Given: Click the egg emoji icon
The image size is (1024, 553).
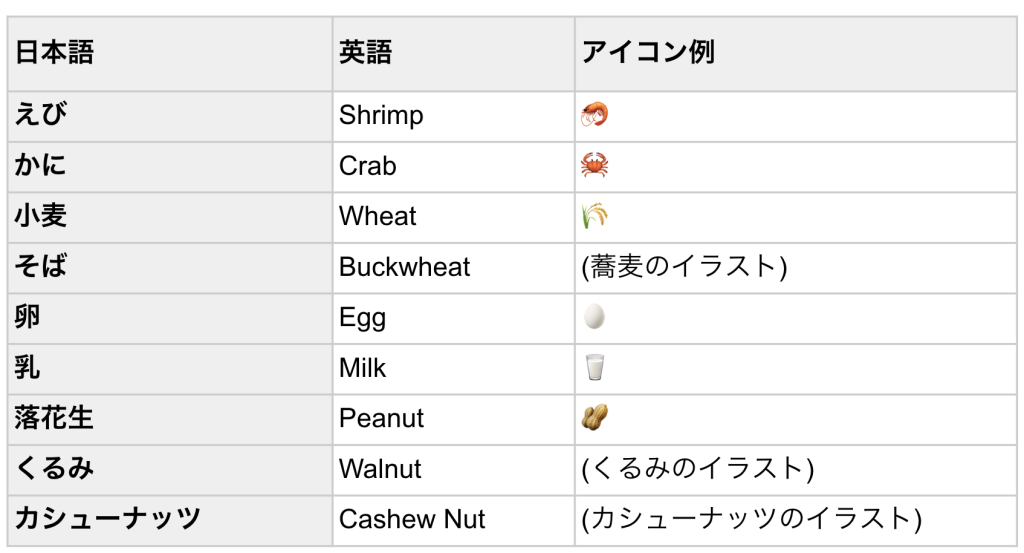Looking at the screenshot, I should 595,317.
